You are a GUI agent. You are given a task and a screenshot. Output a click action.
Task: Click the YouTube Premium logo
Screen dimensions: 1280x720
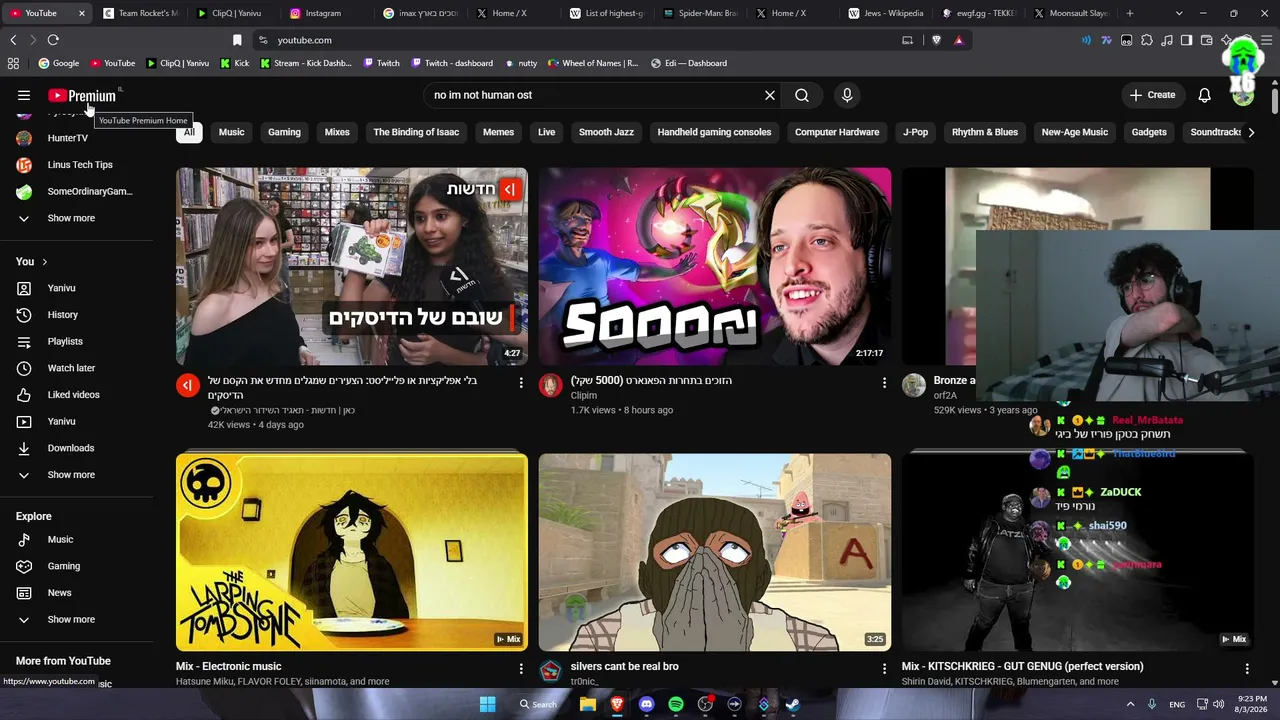[82, 96]
